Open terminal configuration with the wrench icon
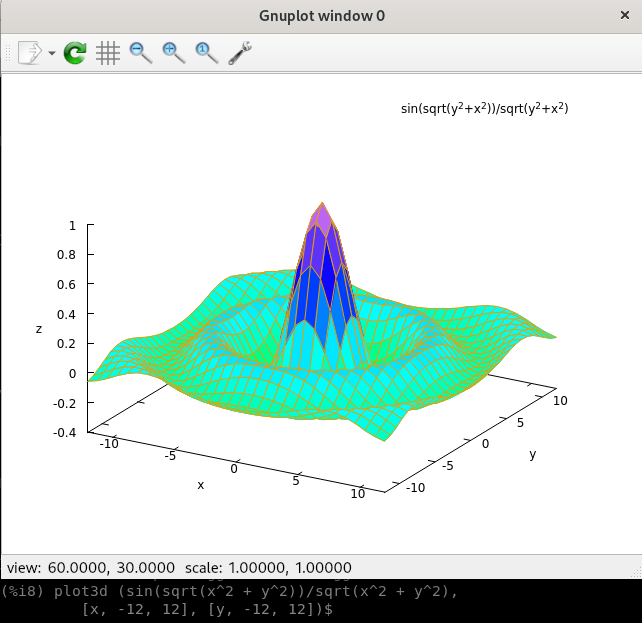Screen dimensions: 642x623 [x=240, y=53]
